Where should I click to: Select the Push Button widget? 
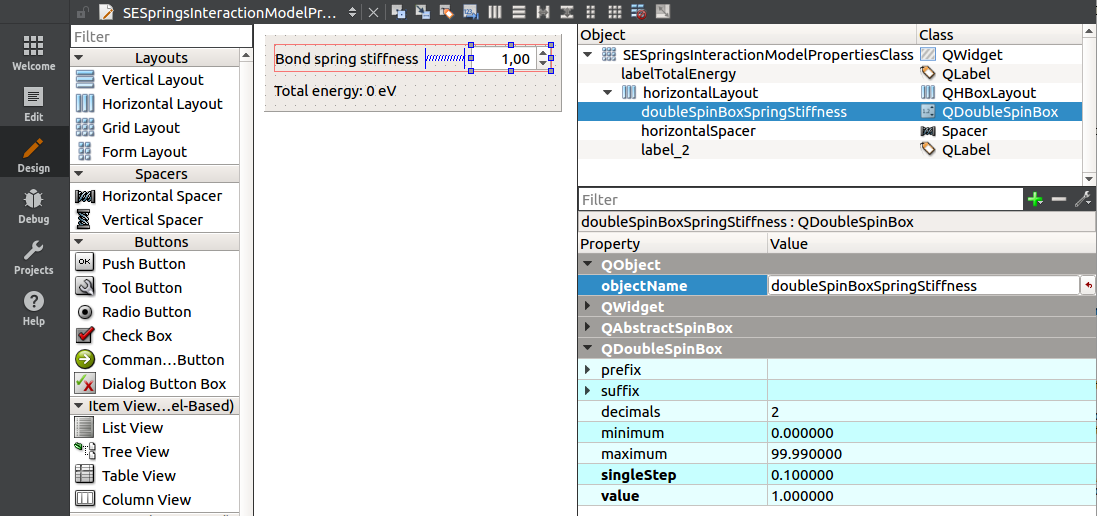click(x=143, y=264)
